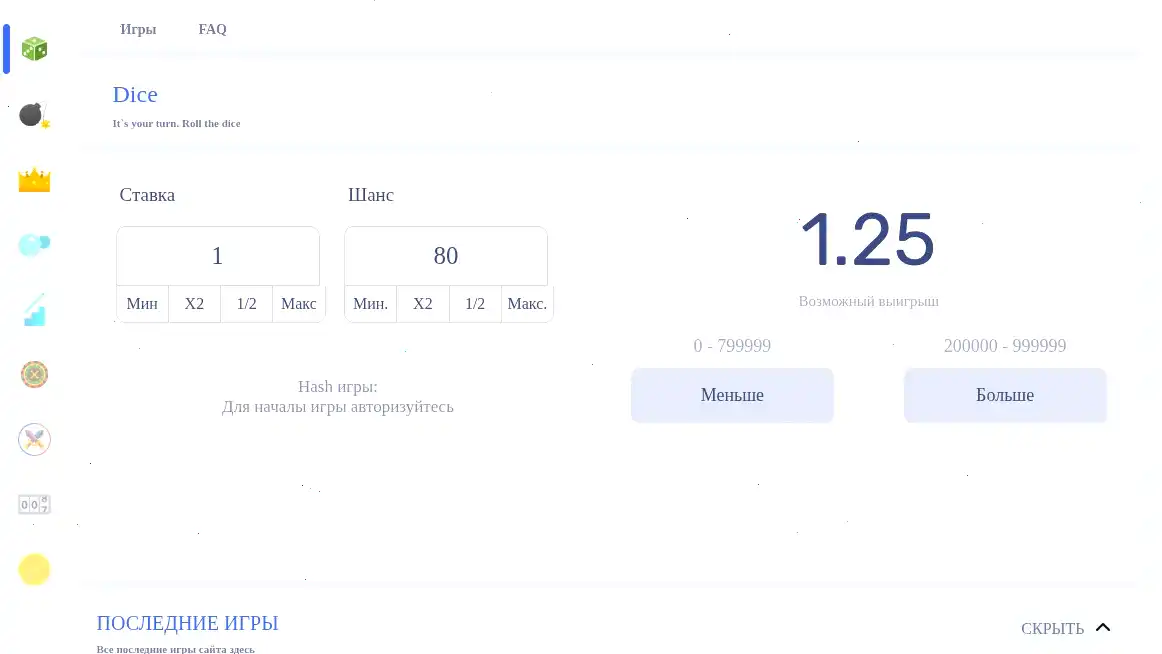
Task: Select the Dice game icon in the sidebar
Action: pyautogui.click(x=34, y=47)
